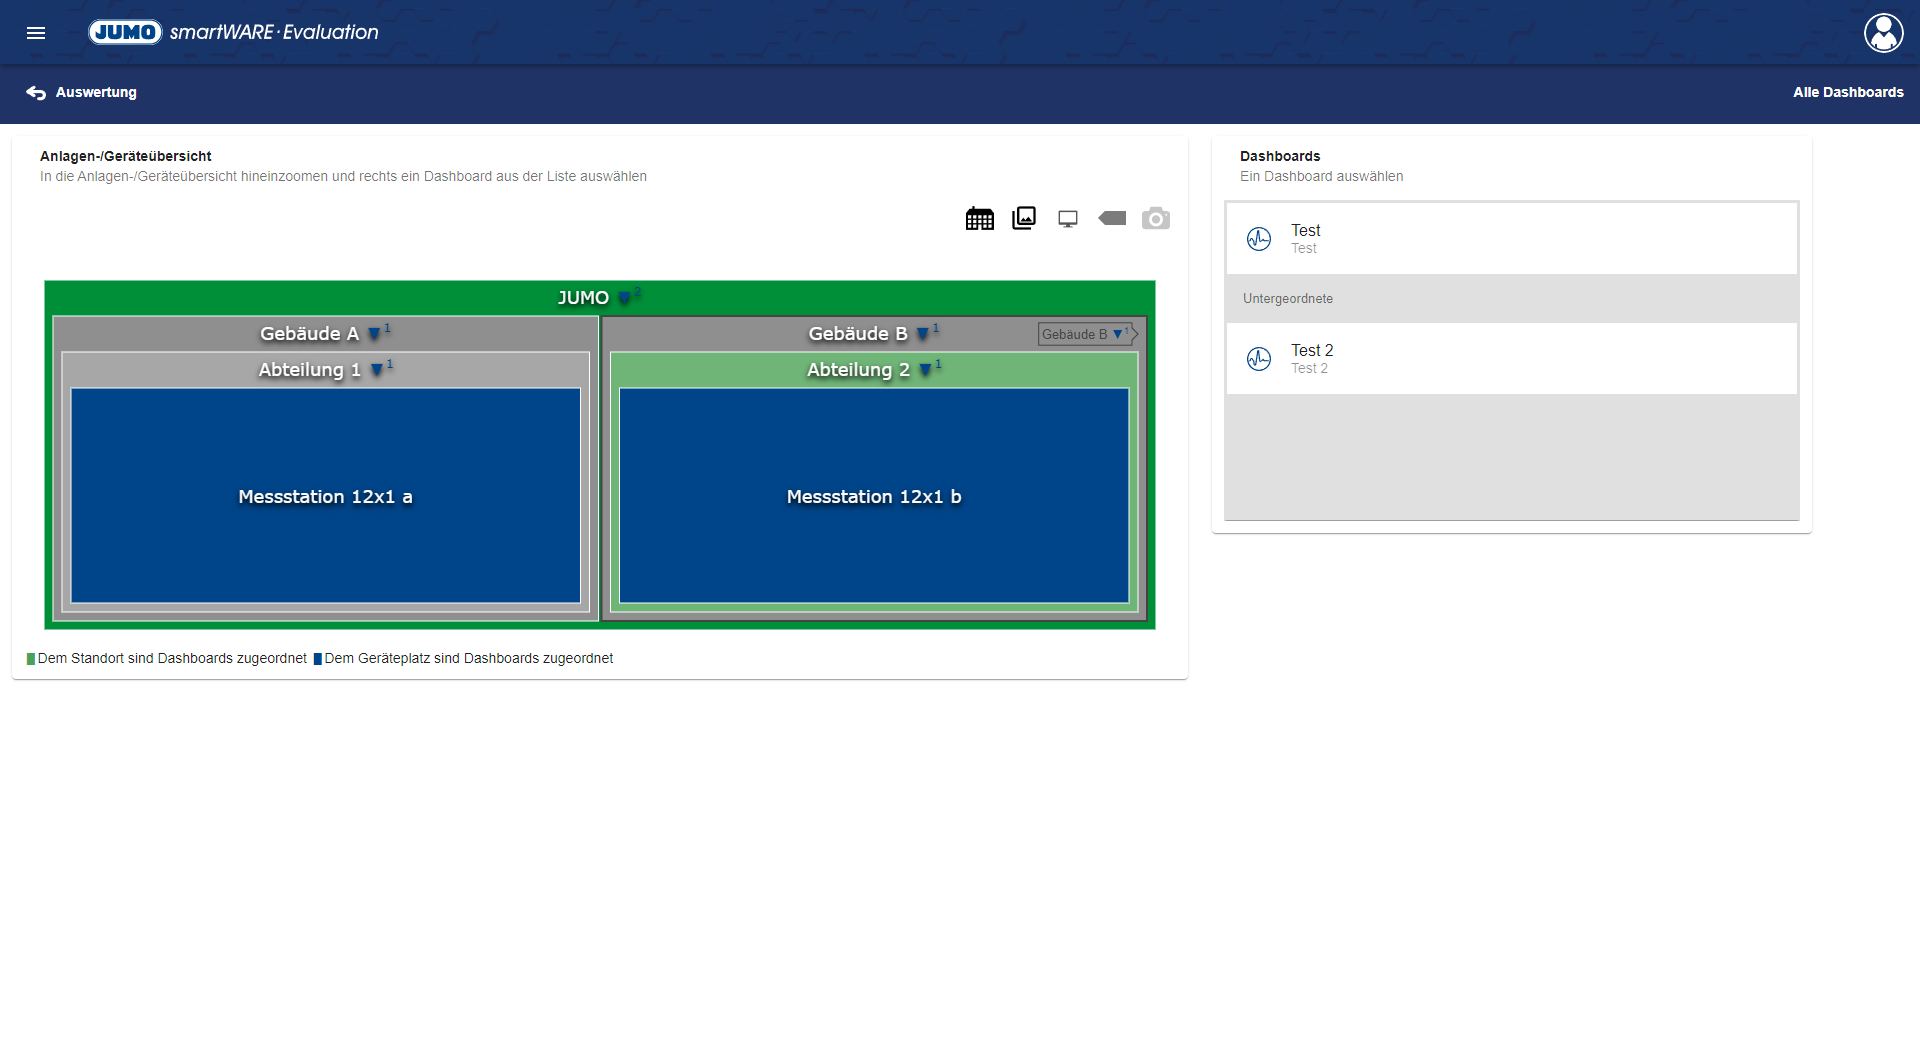Open the user profile account icon
This screenshot has width=1920, height=1057.
tap(1883, 33)
